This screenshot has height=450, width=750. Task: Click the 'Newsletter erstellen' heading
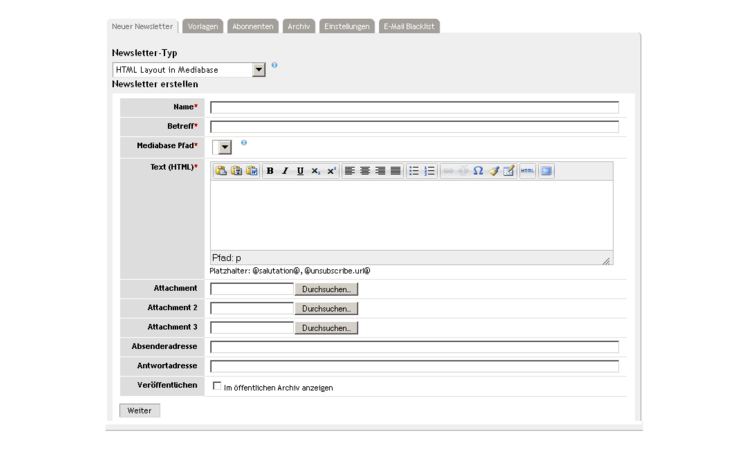pyautogui.click(x=155, y=84)
